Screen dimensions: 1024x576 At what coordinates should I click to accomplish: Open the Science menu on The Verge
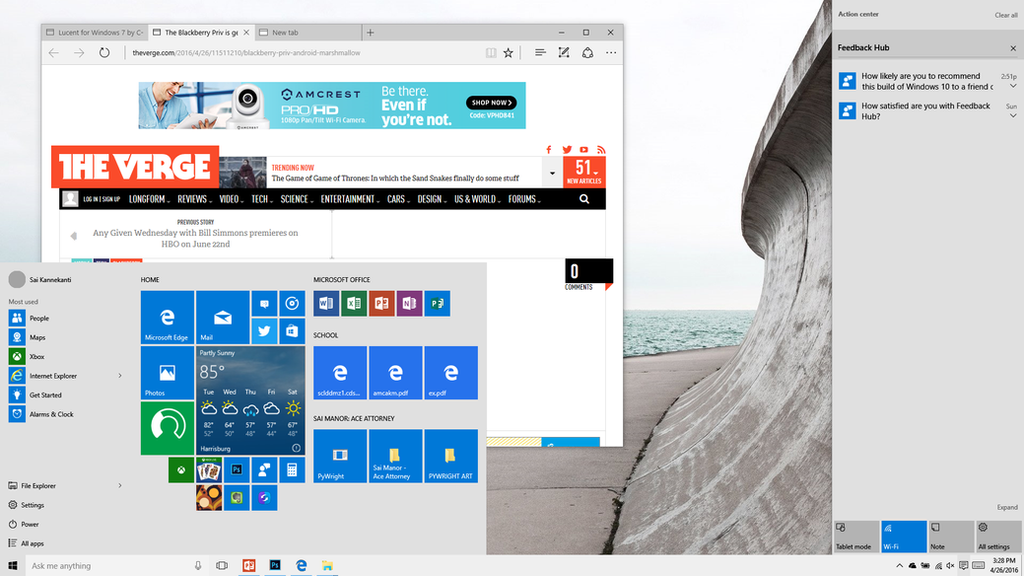296,199
